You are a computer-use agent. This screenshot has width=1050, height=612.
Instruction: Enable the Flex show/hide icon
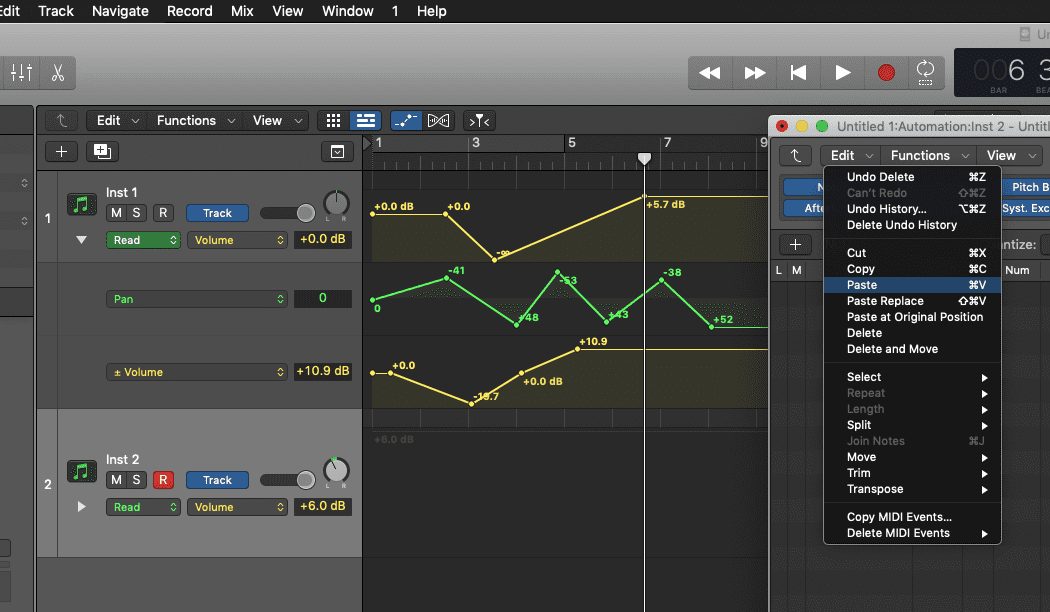(x=438, y=120)
